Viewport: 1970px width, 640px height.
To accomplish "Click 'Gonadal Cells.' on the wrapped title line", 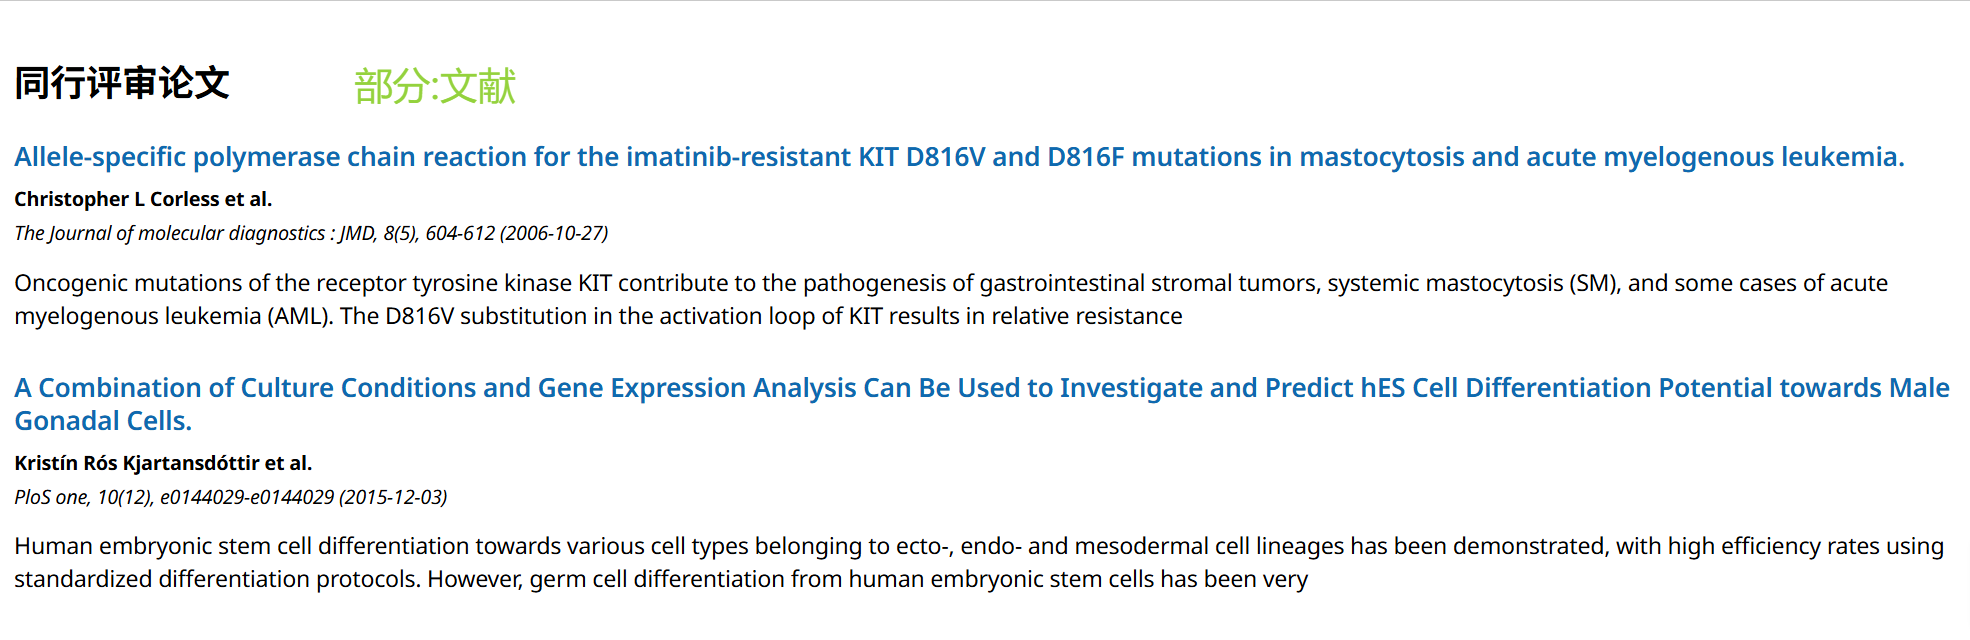I will point(103,421).
